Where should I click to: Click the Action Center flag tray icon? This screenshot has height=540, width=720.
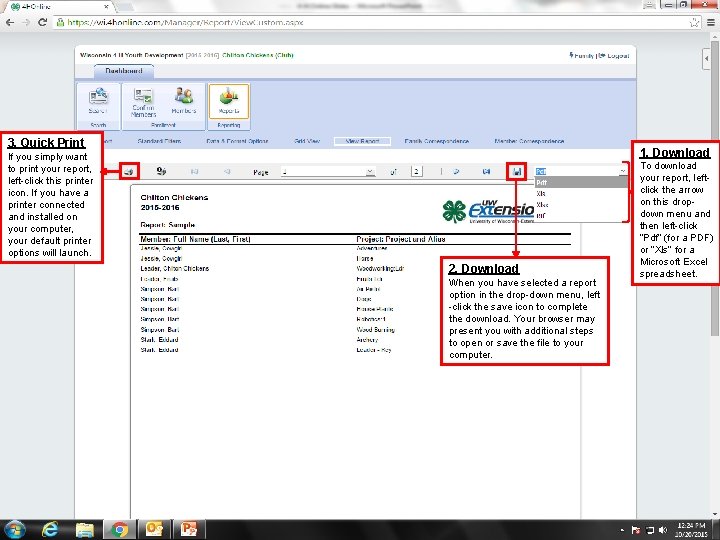636,530
